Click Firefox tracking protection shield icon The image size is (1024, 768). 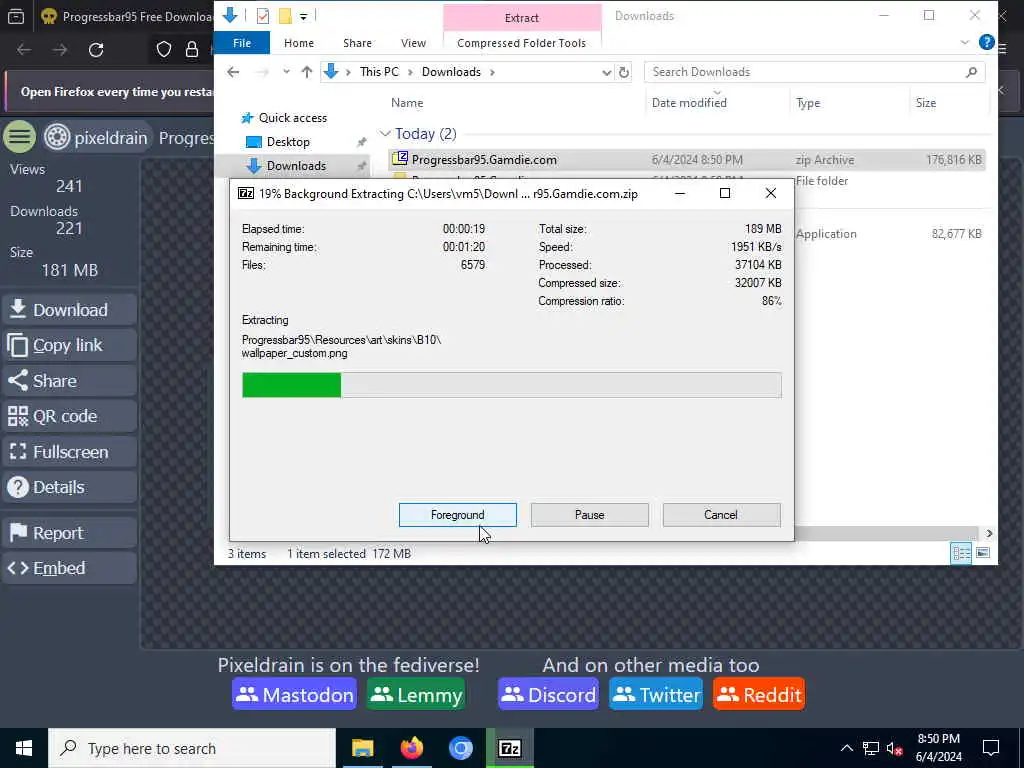163,50
